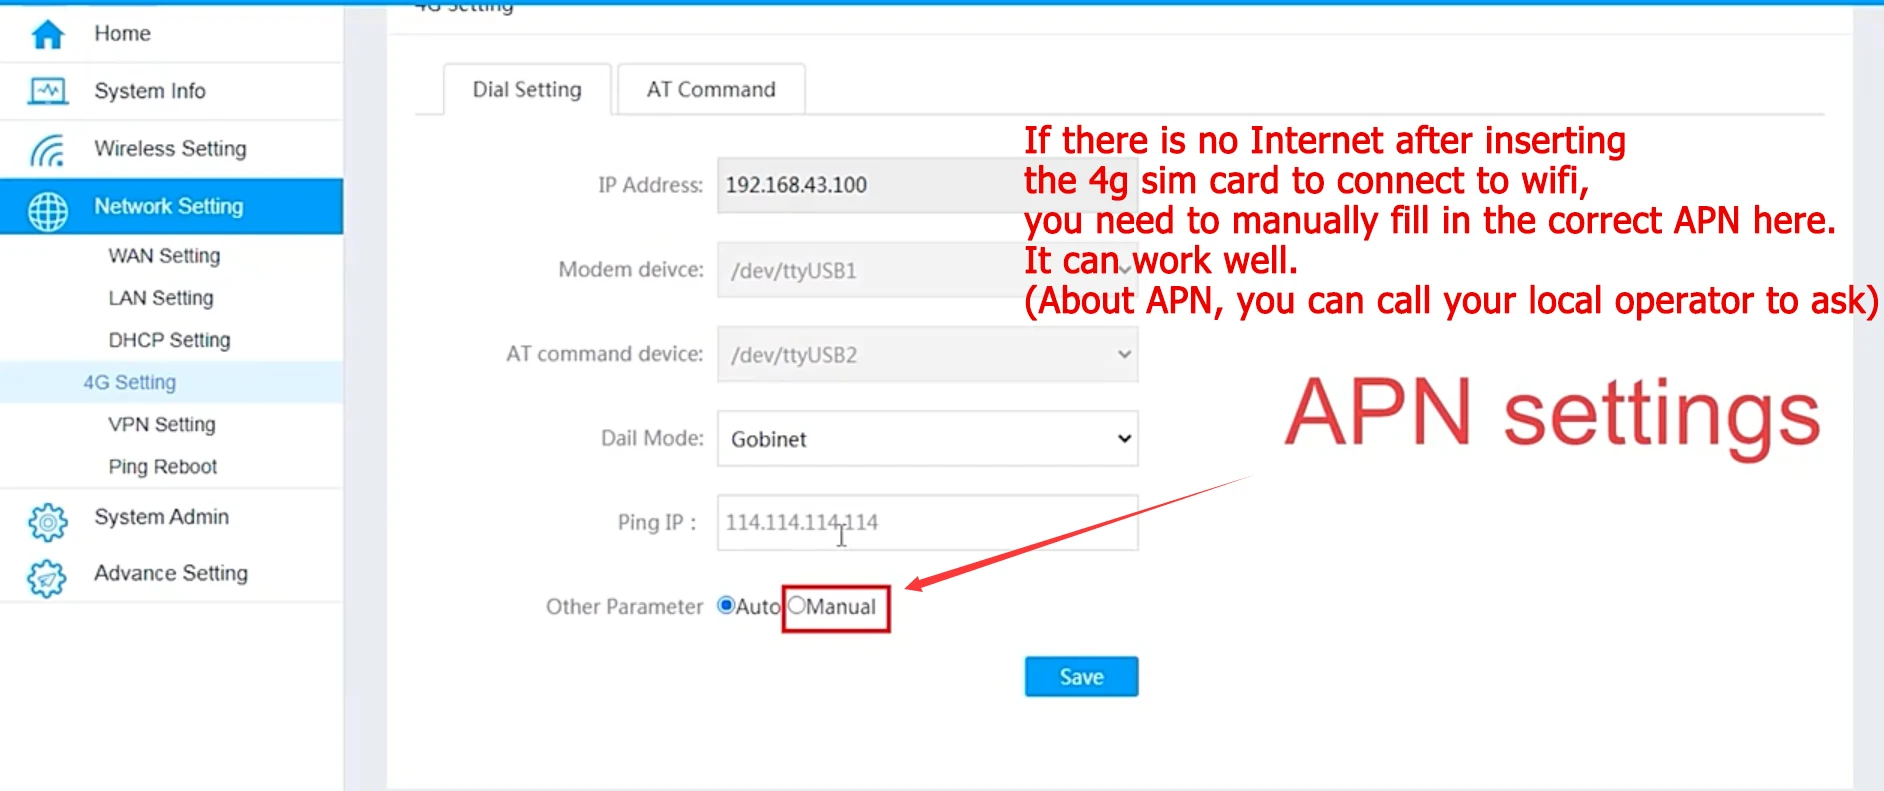Switch to the Dial Setting tab
Image resolution: width=1884 pixels, height=791 pixels.
point(527,90)
